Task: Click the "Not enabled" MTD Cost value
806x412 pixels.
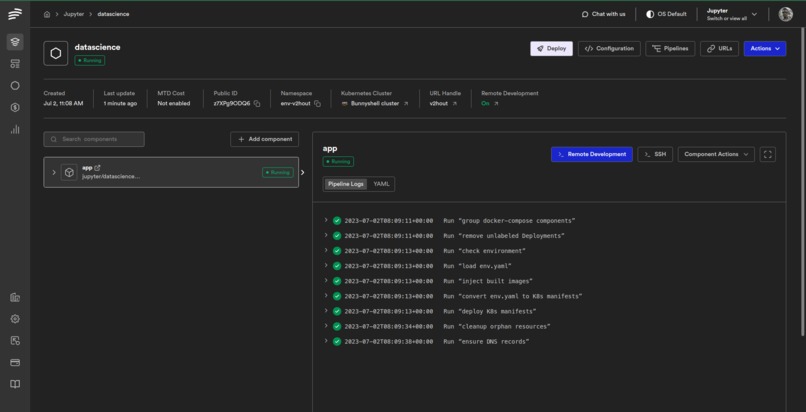Action: pyautogui.click(x=173, y=103)
